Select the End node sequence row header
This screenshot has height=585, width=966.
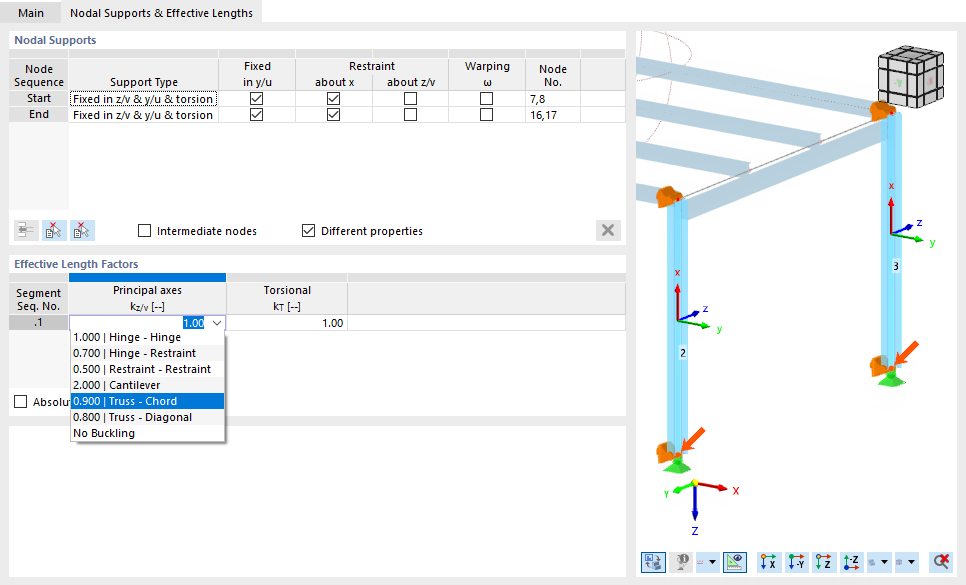click(39, 115)
